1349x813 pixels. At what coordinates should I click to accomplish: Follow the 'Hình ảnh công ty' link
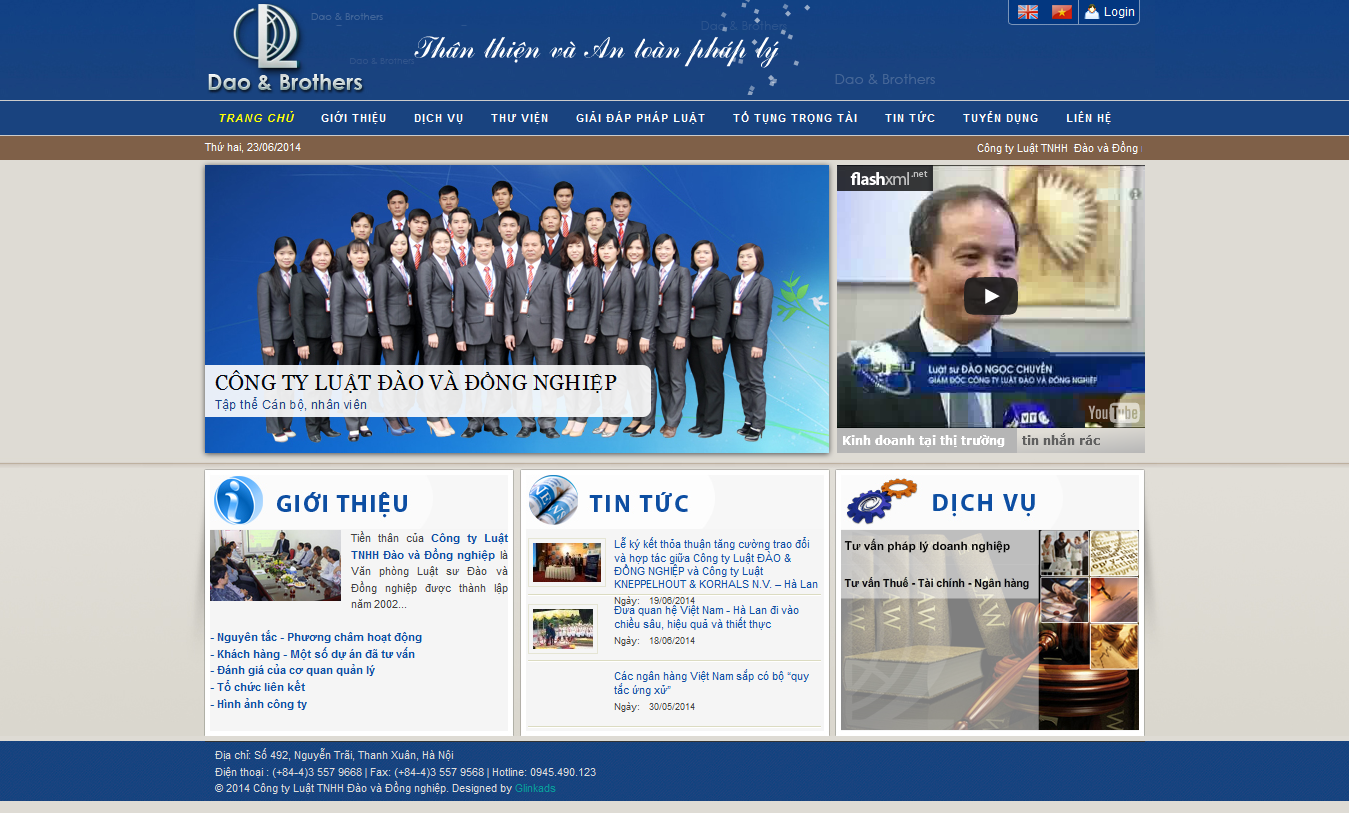262,704
